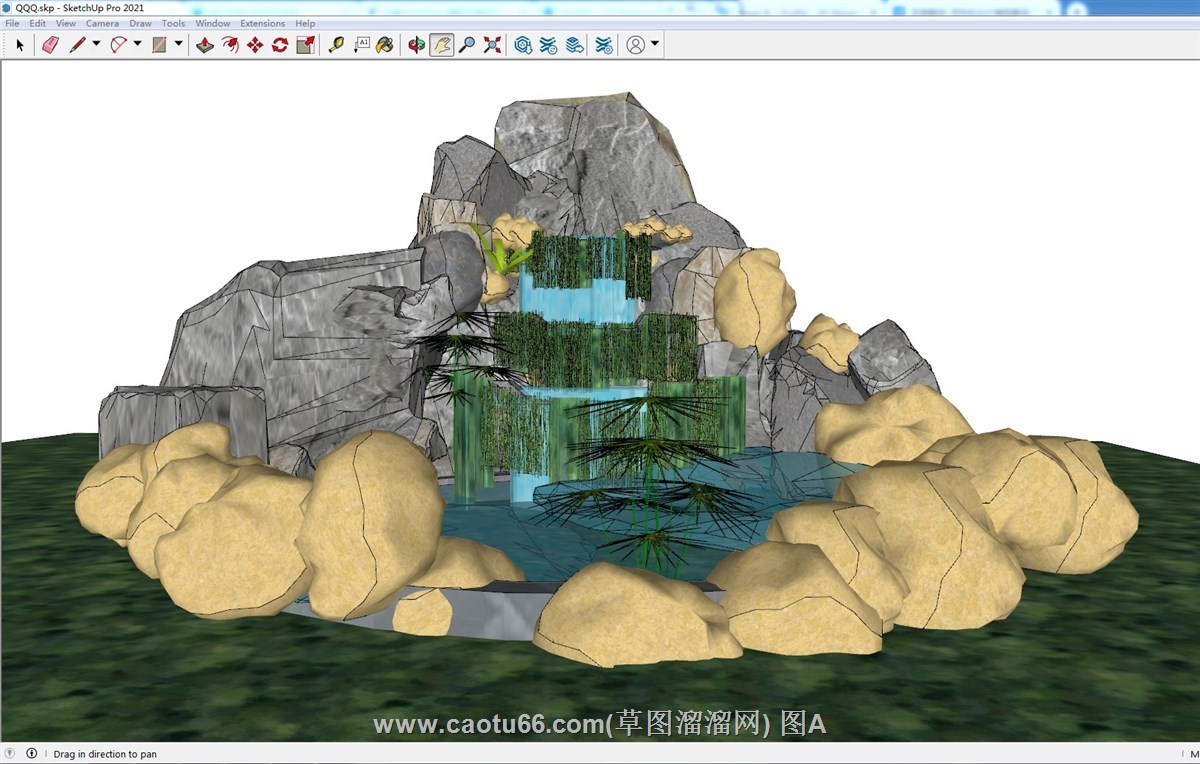Open the Camera menu

click(x=102, y=23)
